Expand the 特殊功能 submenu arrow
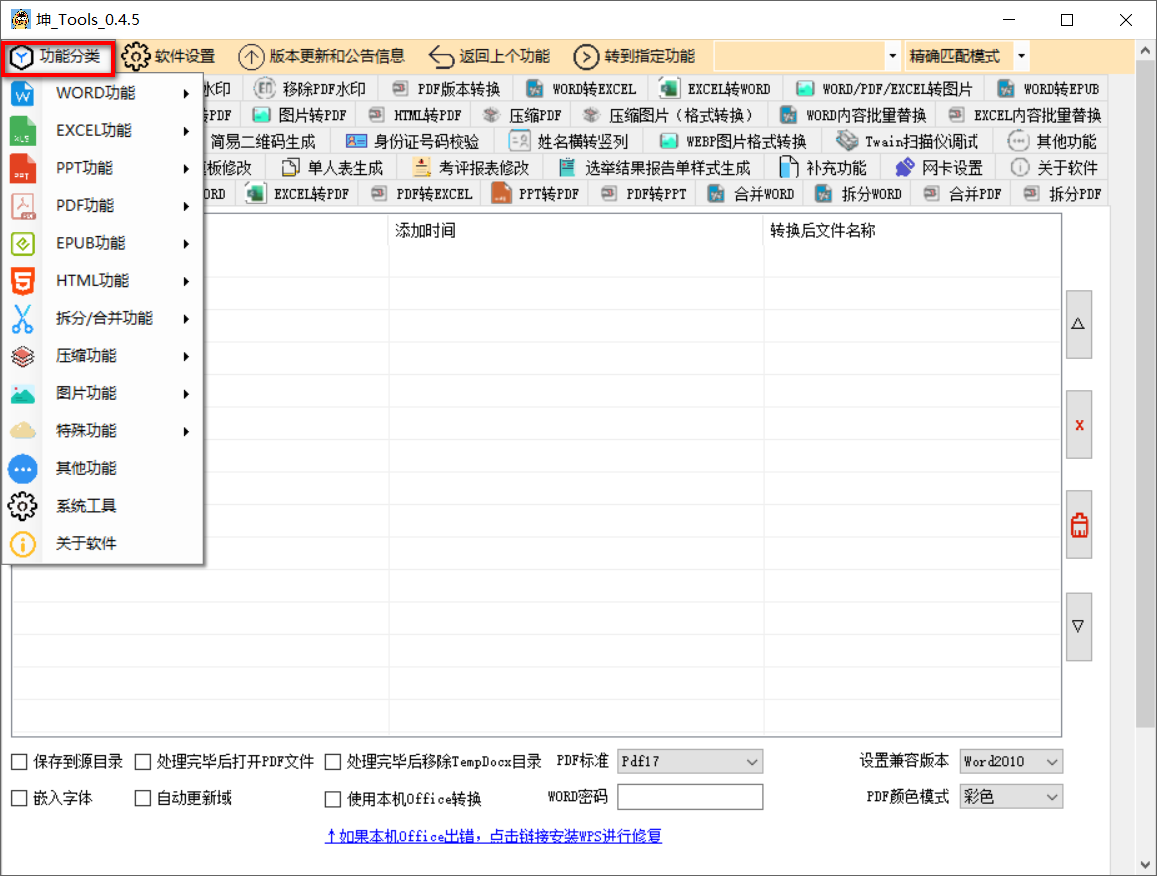Screen dimensions: 1157x876 pyautogui.click(x=187, y=432)
